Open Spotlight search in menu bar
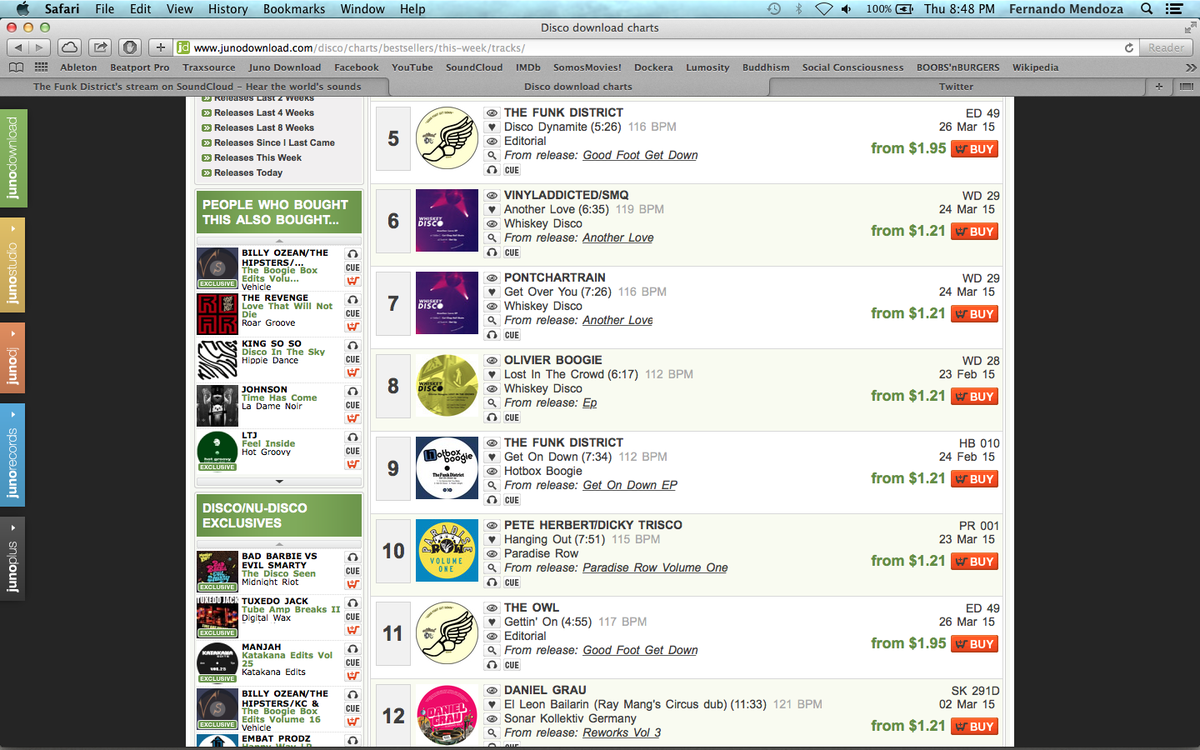The width and height of the screenshot is (1200, 750). pyautogui.click(x=1146, y=9)
